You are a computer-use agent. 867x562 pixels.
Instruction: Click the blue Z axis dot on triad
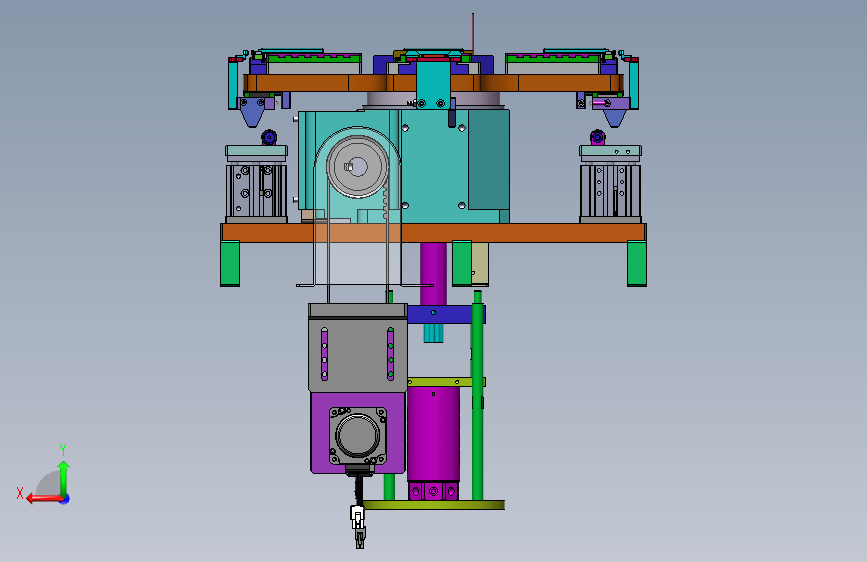coord(65,499)
